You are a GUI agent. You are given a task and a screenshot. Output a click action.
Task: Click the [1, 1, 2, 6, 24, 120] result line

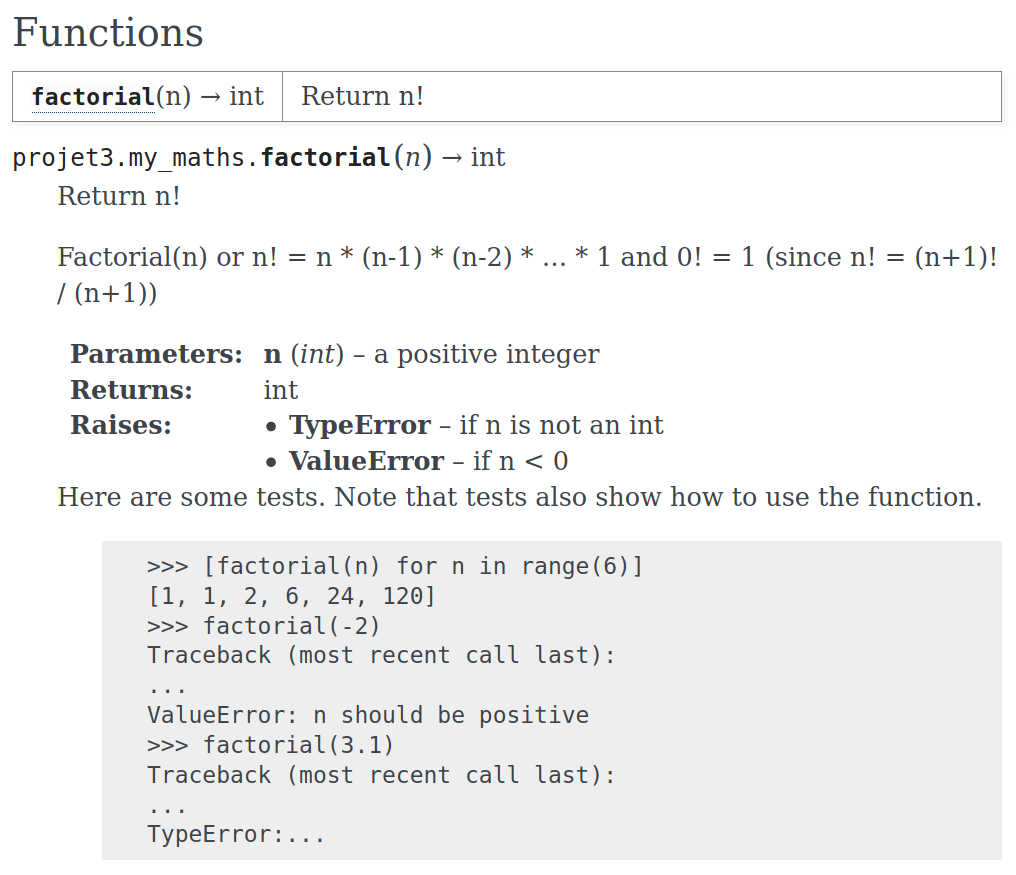click(292, 596)
